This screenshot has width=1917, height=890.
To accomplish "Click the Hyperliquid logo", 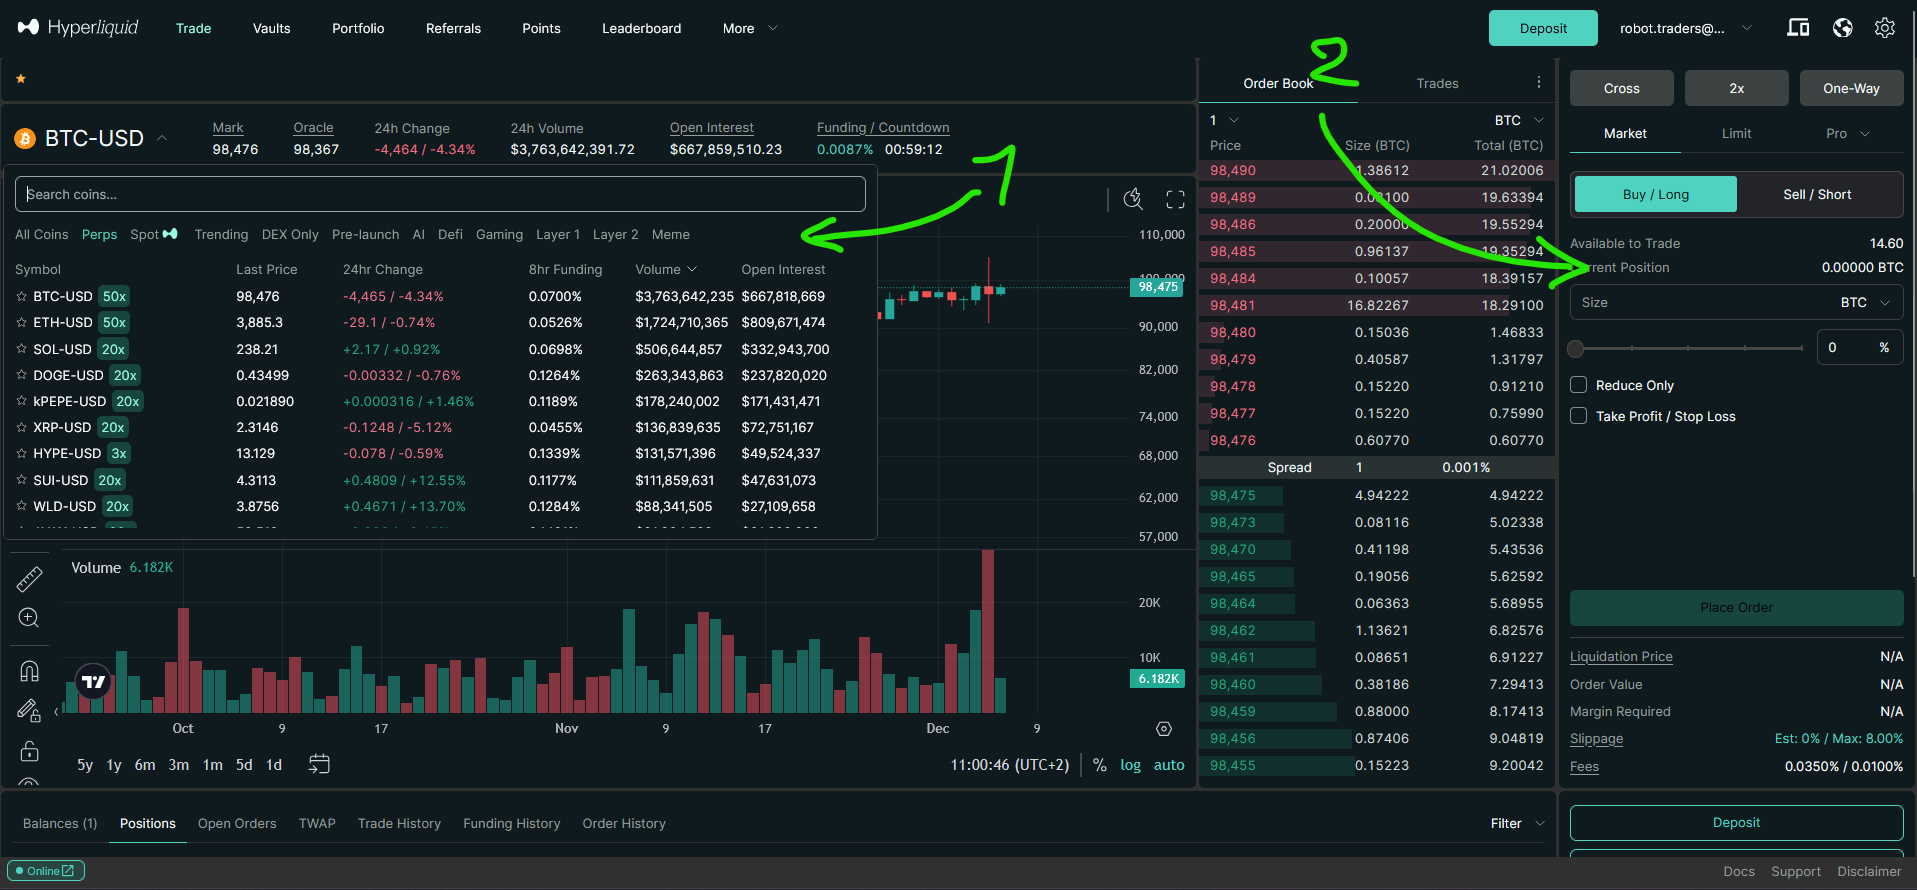I will tap(78, 27).
